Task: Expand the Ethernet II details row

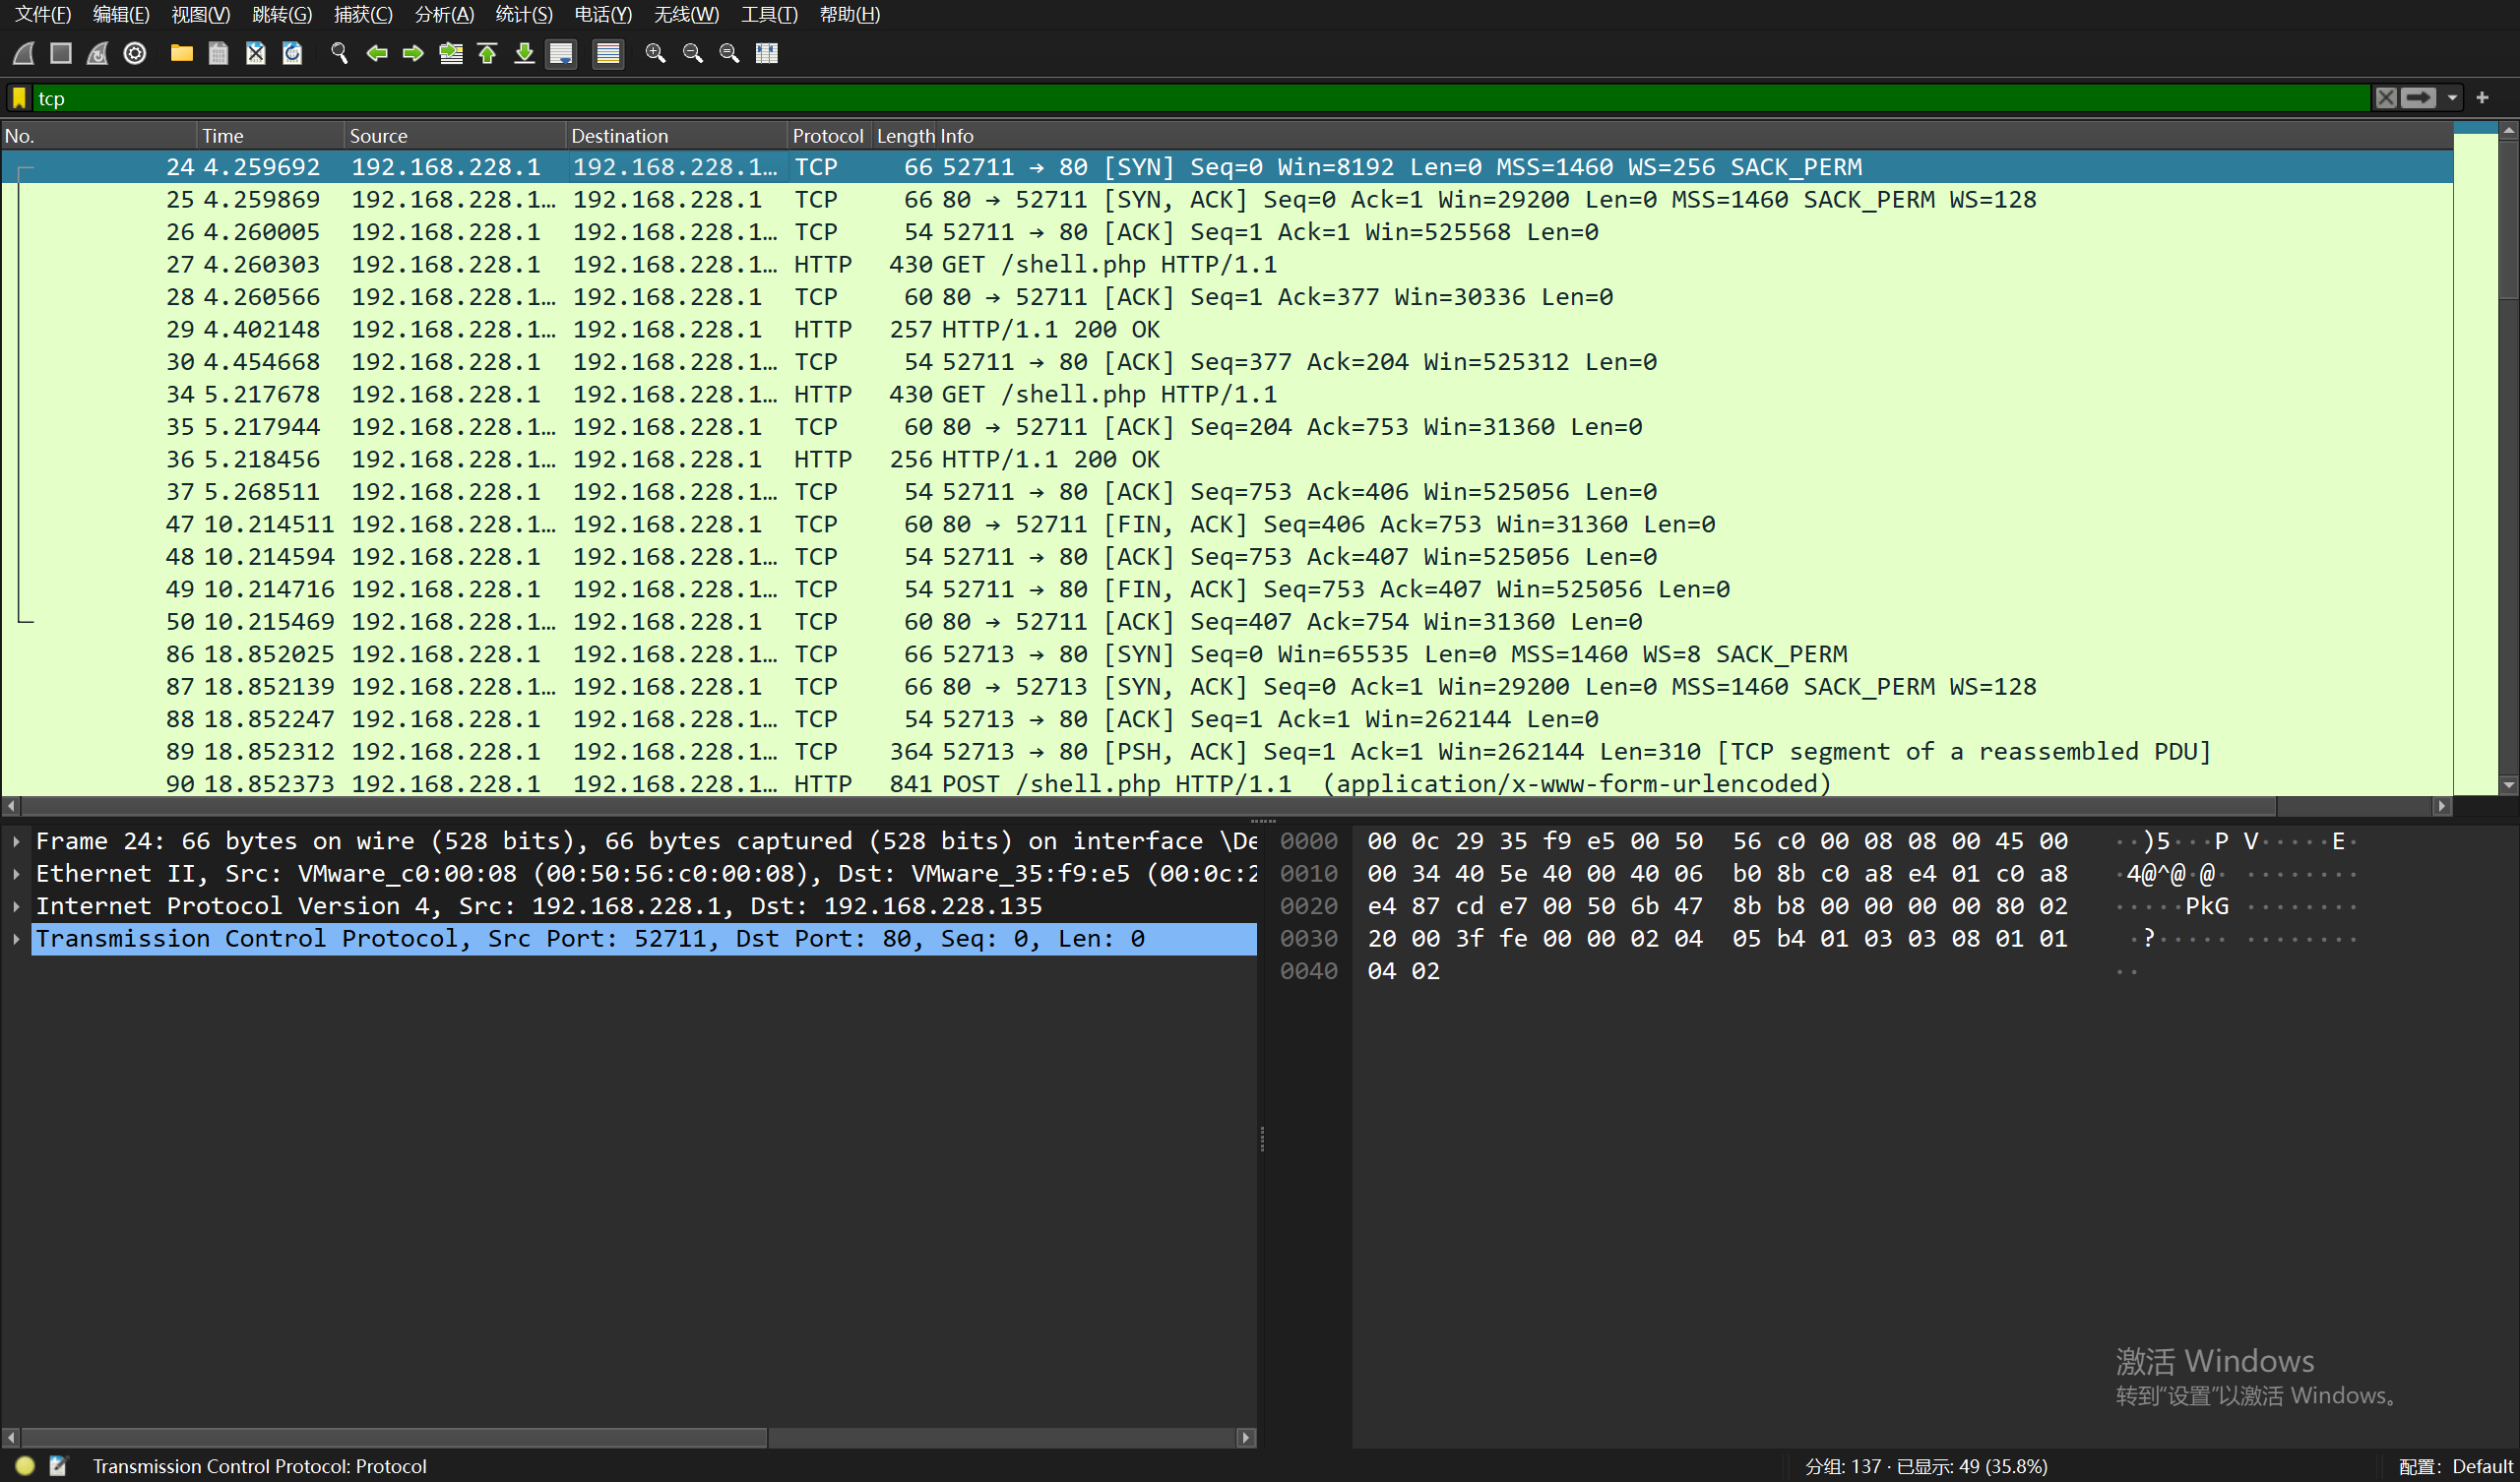Action: (16, 874)
